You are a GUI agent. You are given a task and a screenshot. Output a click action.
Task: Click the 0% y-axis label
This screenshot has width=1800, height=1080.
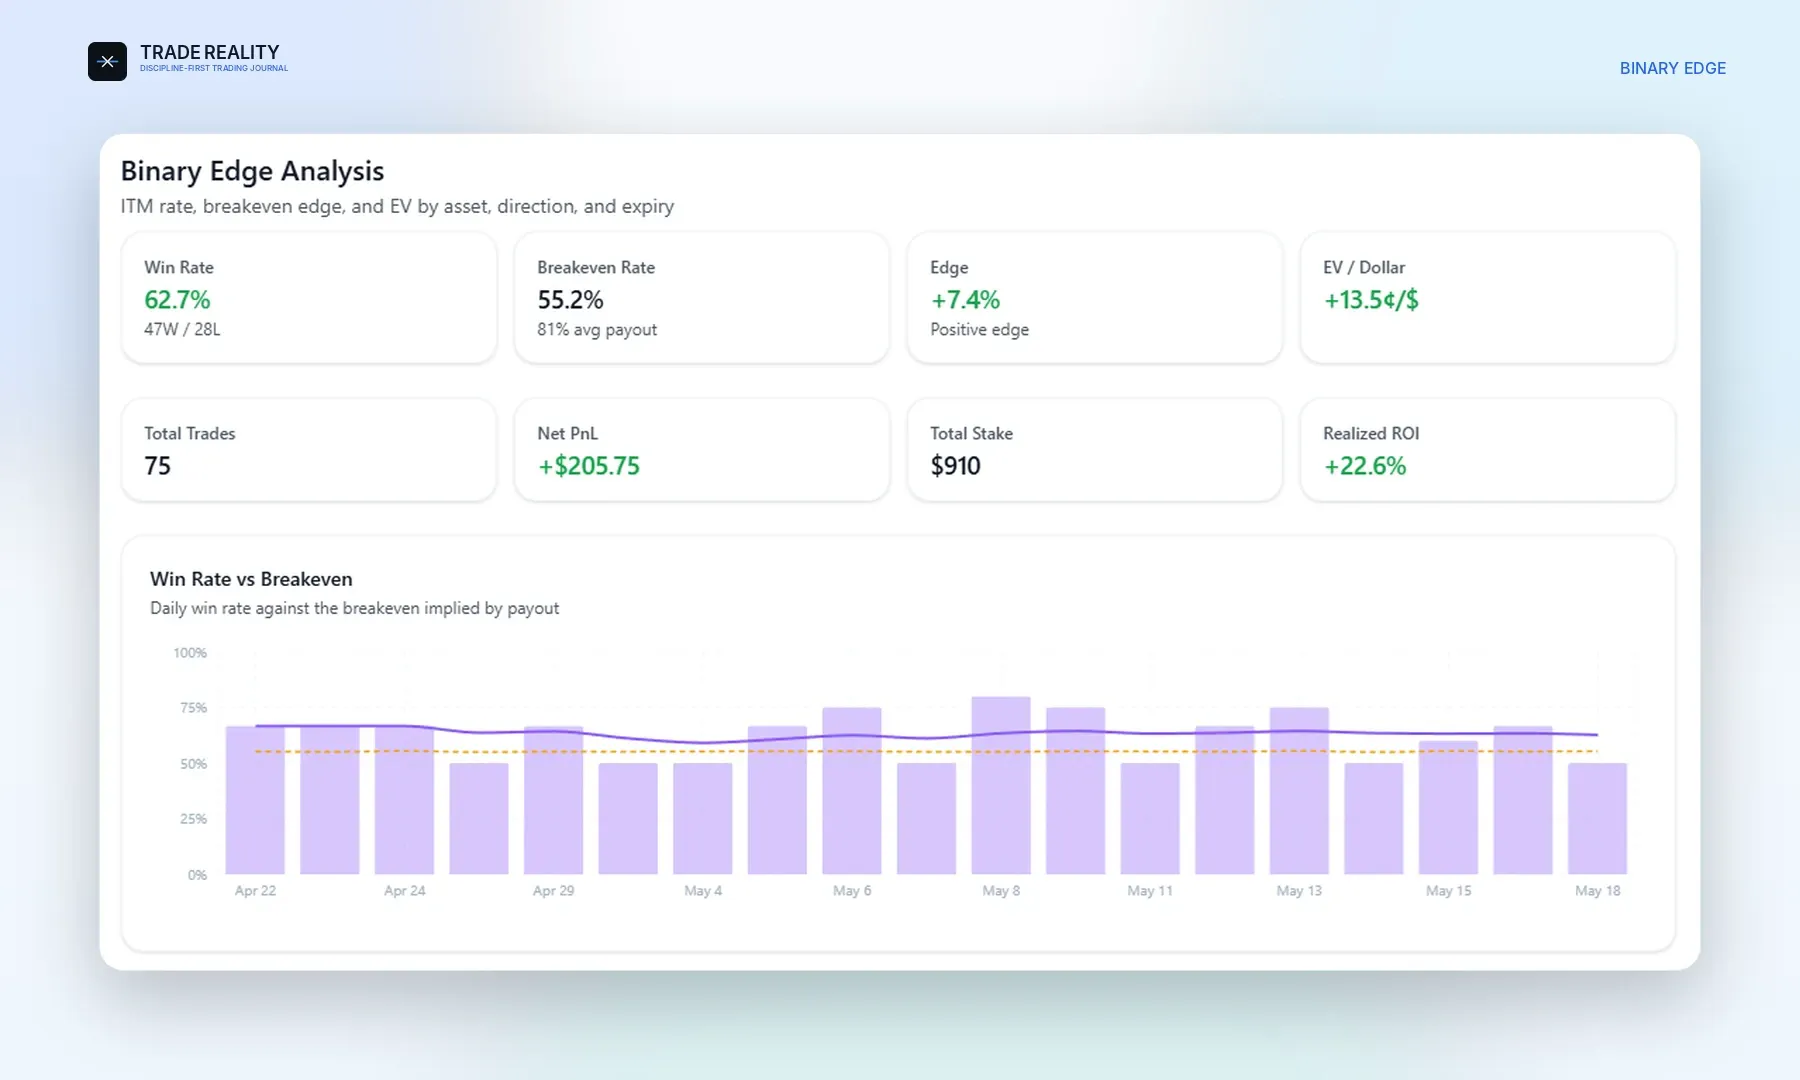(197, 875)
